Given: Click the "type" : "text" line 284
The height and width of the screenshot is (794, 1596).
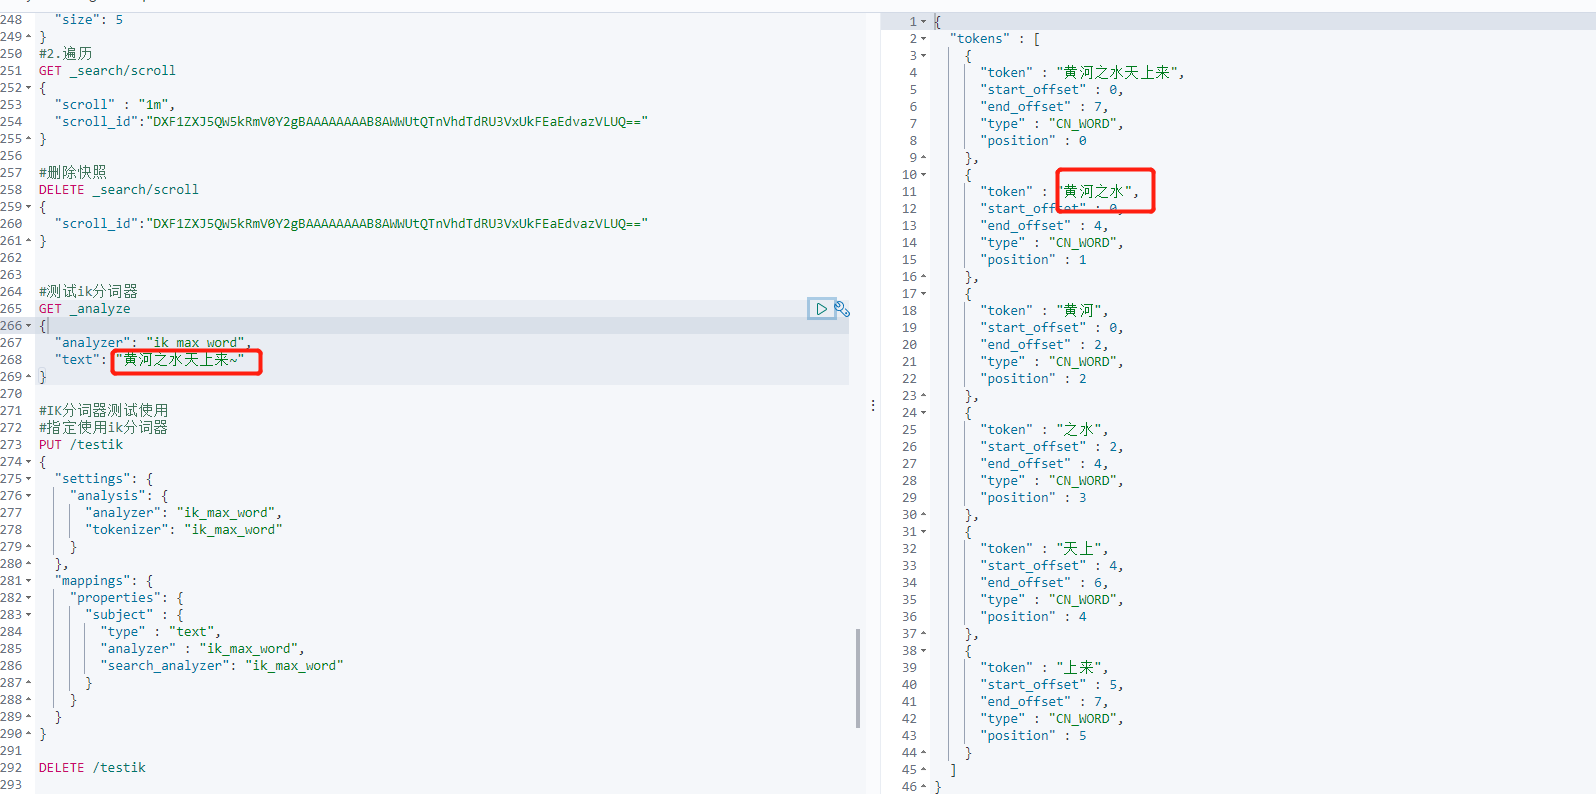Looking at the screenshot, I should (161, 632).
